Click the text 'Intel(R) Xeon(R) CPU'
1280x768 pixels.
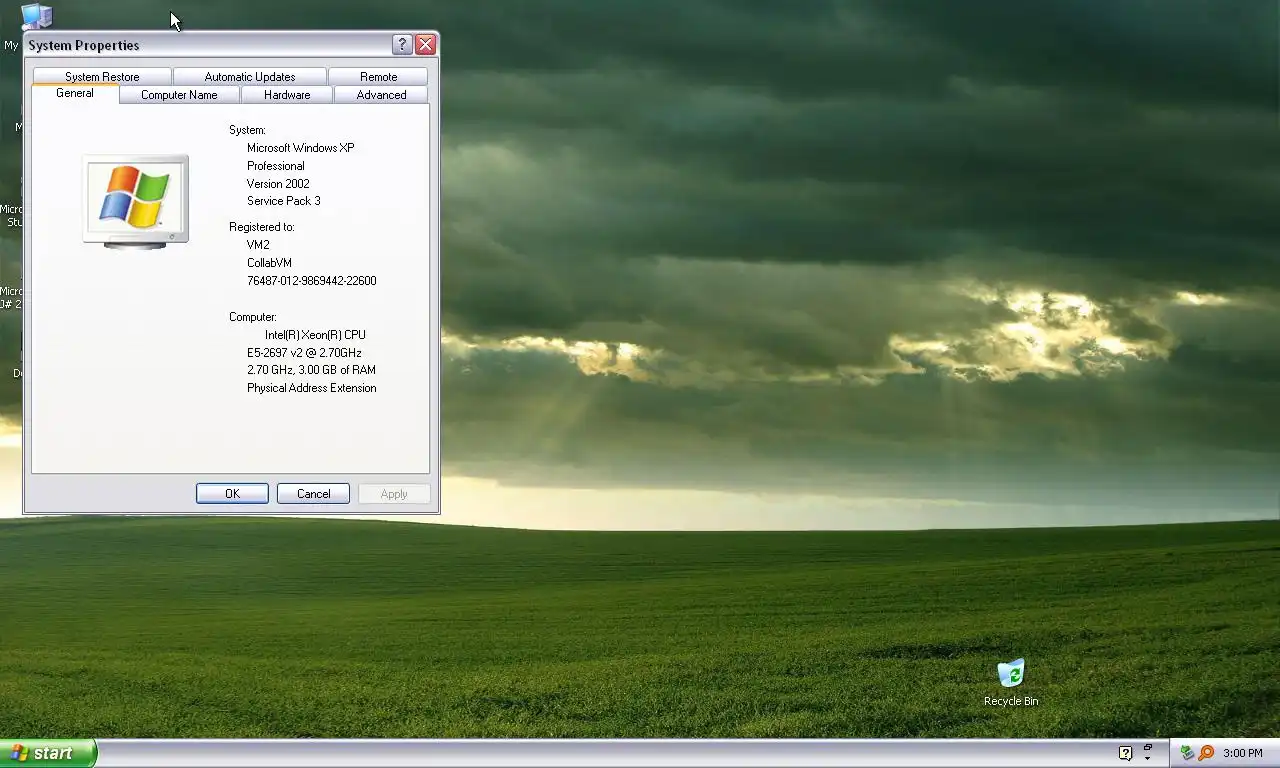click(315, 335)
